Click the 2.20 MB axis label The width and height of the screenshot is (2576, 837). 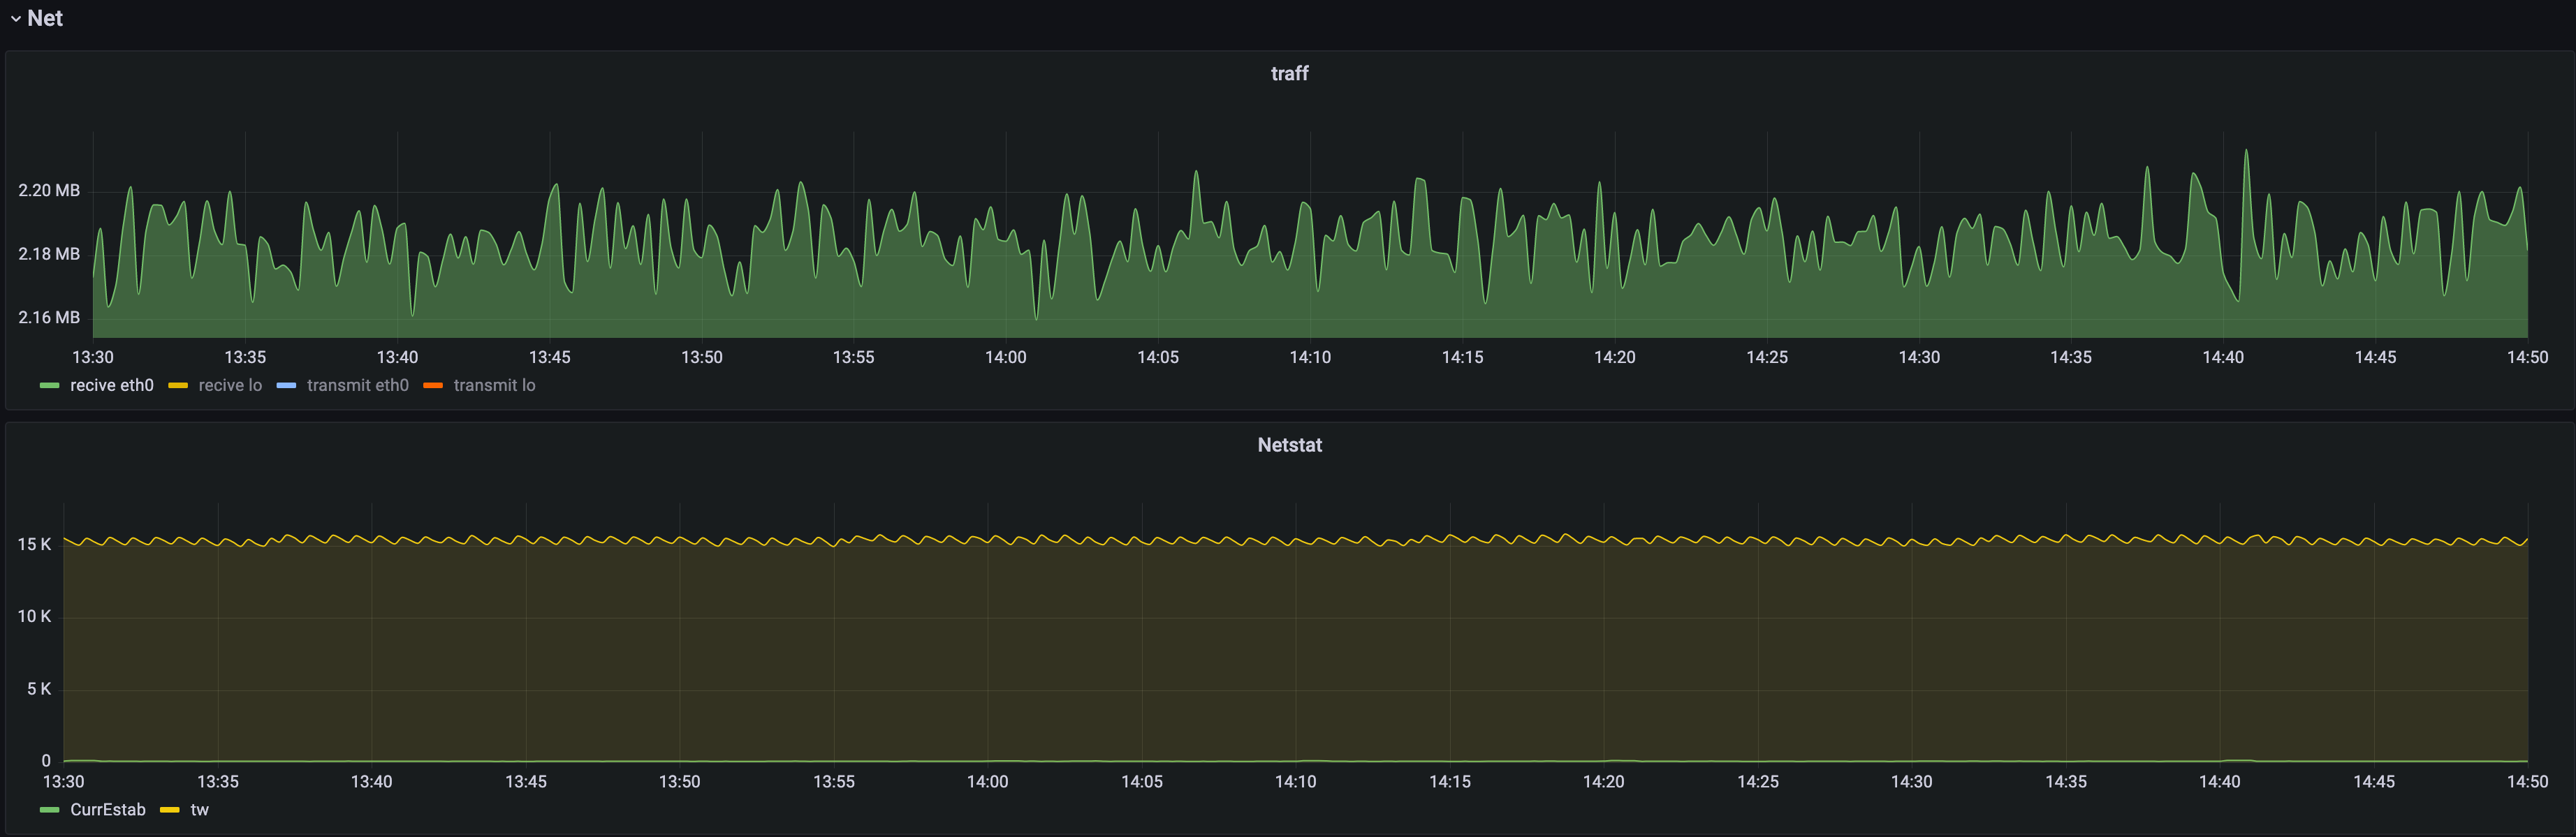[x=49, y=190]
